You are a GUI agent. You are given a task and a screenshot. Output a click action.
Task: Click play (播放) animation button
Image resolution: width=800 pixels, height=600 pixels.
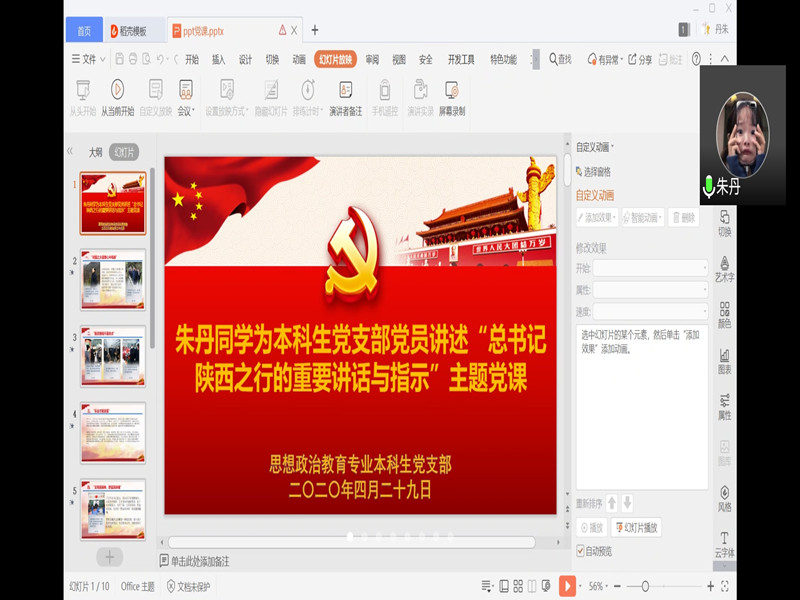point(592,527)
